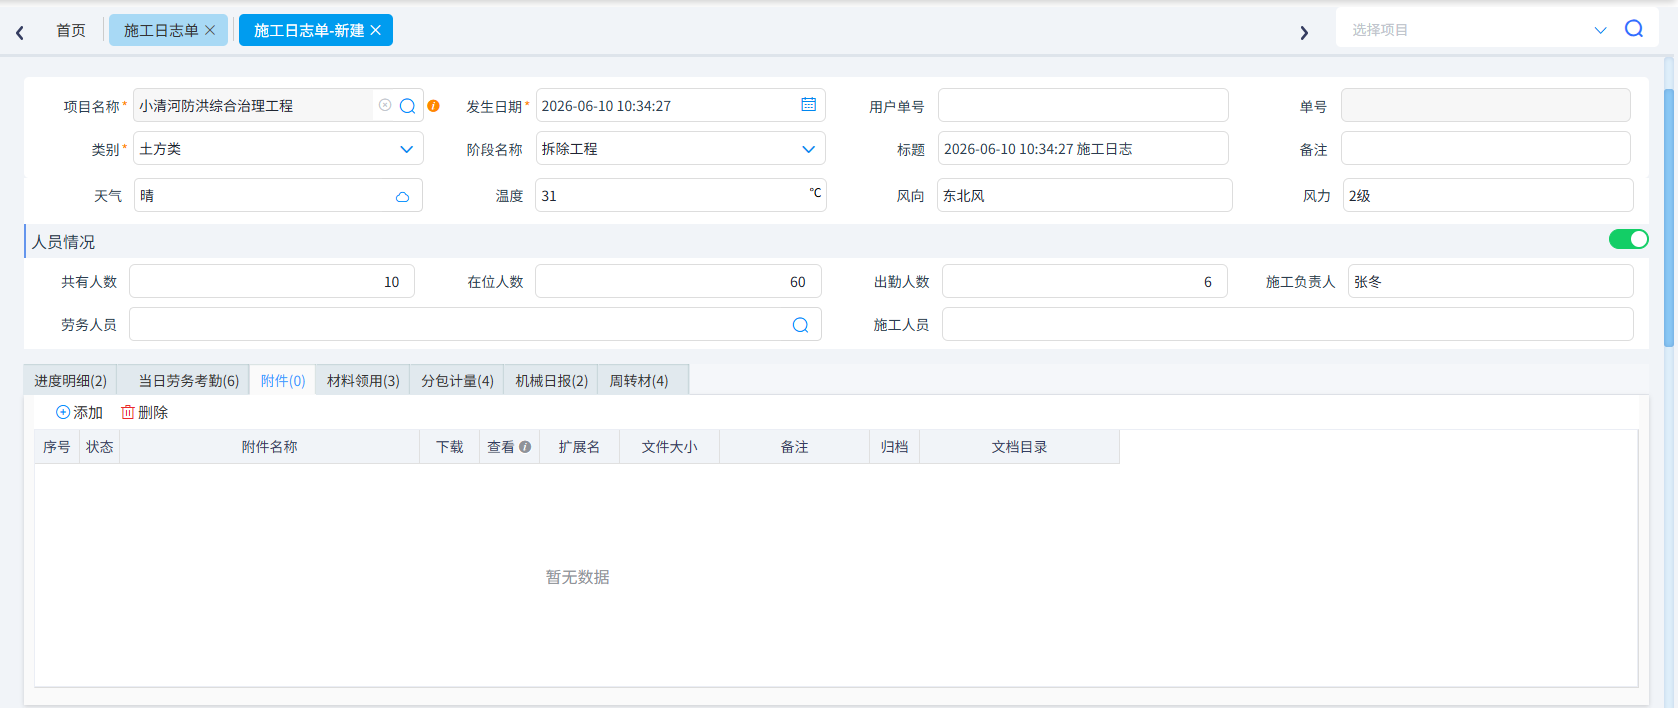This screenshot has height=708, width=1678.
Task: Clear the 项目名称 field with the x icon
Action: coord(385,105)
